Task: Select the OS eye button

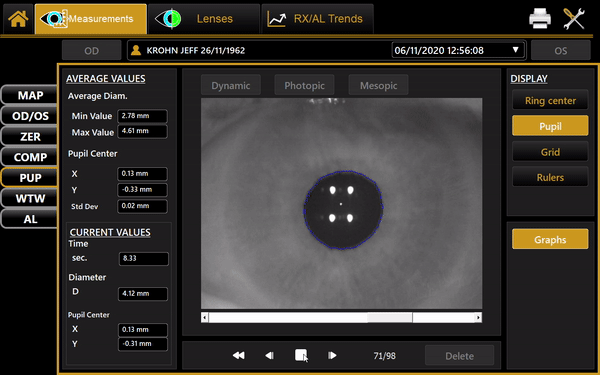Action: pos(561,51)
